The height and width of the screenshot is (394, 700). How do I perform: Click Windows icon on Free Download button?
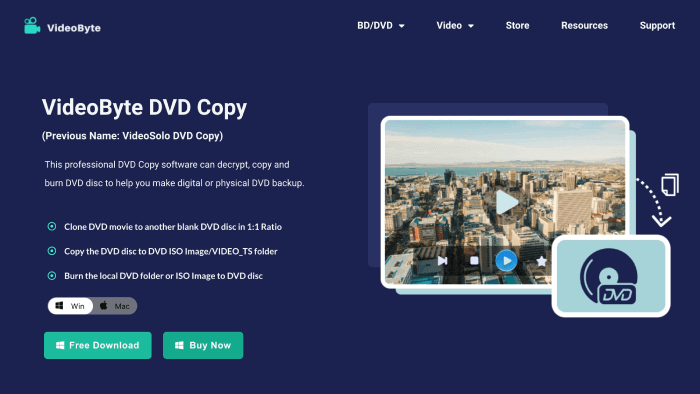[60, 345]
